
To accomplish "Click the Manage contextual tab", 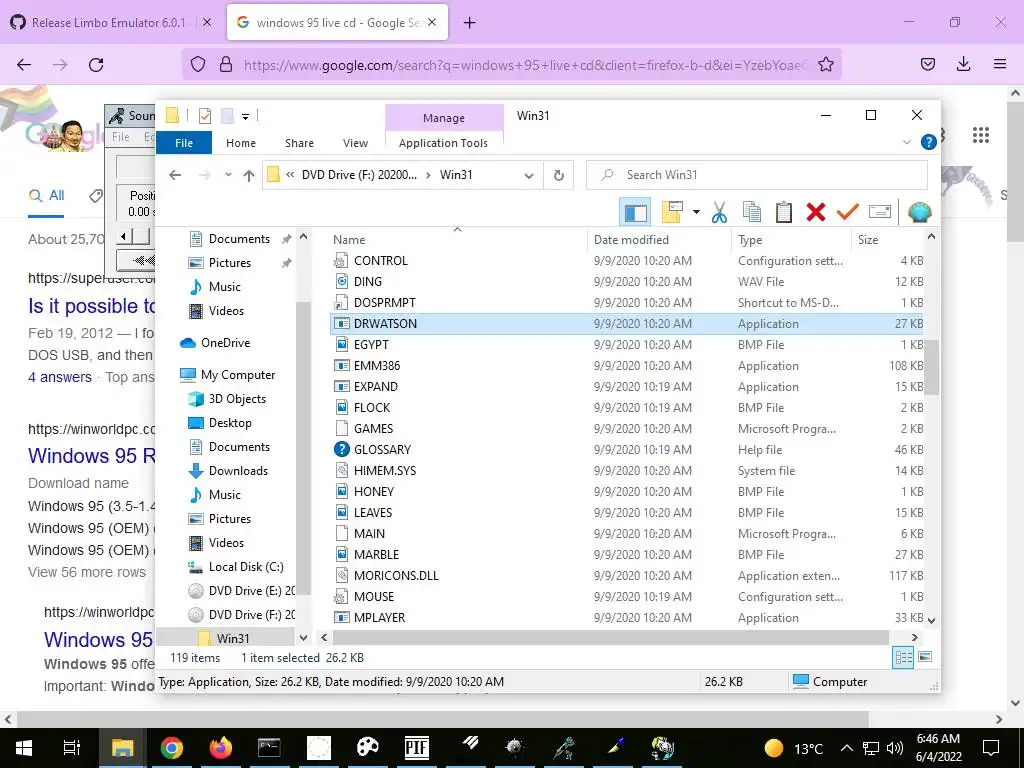I will click(444, 118).
